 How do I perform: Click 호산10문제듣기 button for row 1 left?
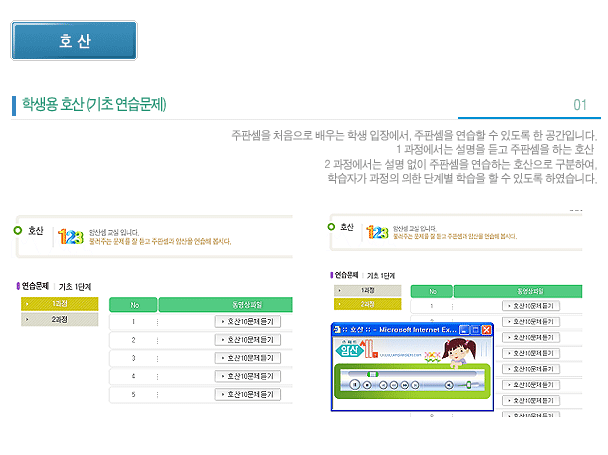click(248, 322)
